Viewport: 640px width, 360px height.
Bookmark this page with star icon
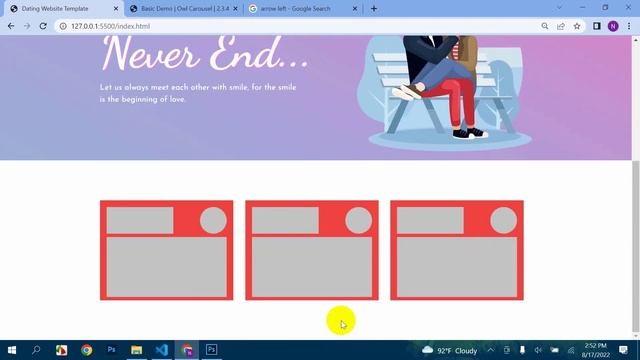(577, 26)
